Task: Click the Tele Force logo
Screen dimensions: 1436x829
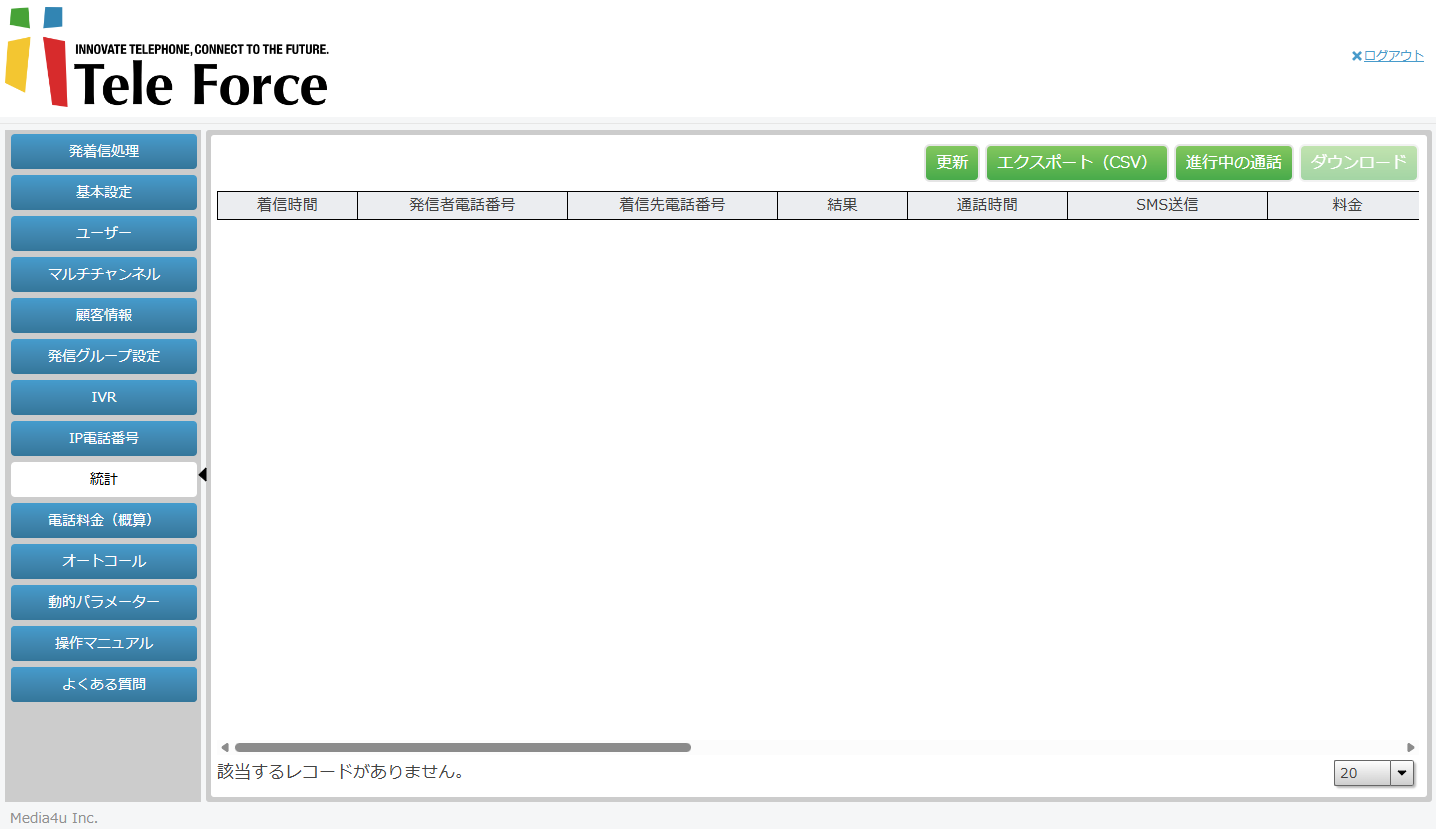Action: point(167,58)
